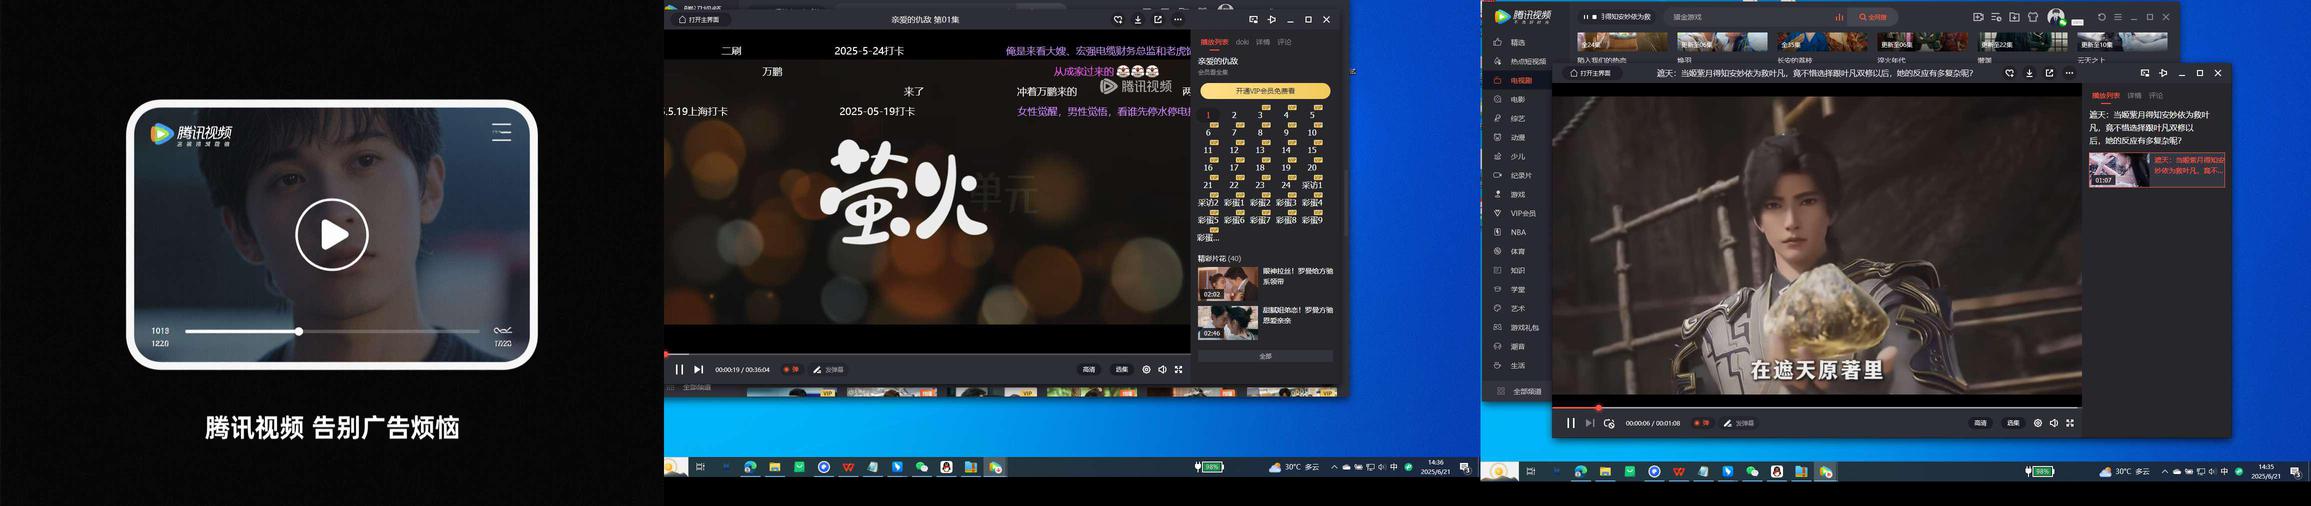Viewport: 2311px width, 506px height.
Task: Open settings gear in the 遮天 player
Action: click(x=2038, y=423)
